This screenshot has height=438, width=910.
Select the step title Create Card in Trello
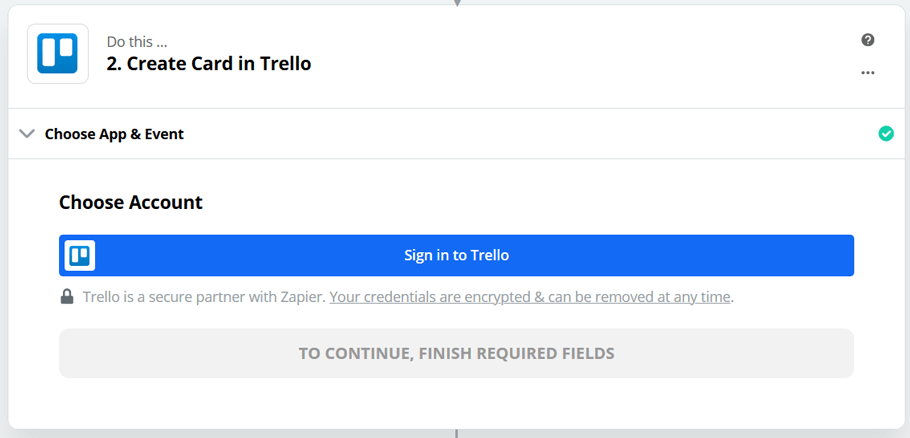[x=209, y=64]
